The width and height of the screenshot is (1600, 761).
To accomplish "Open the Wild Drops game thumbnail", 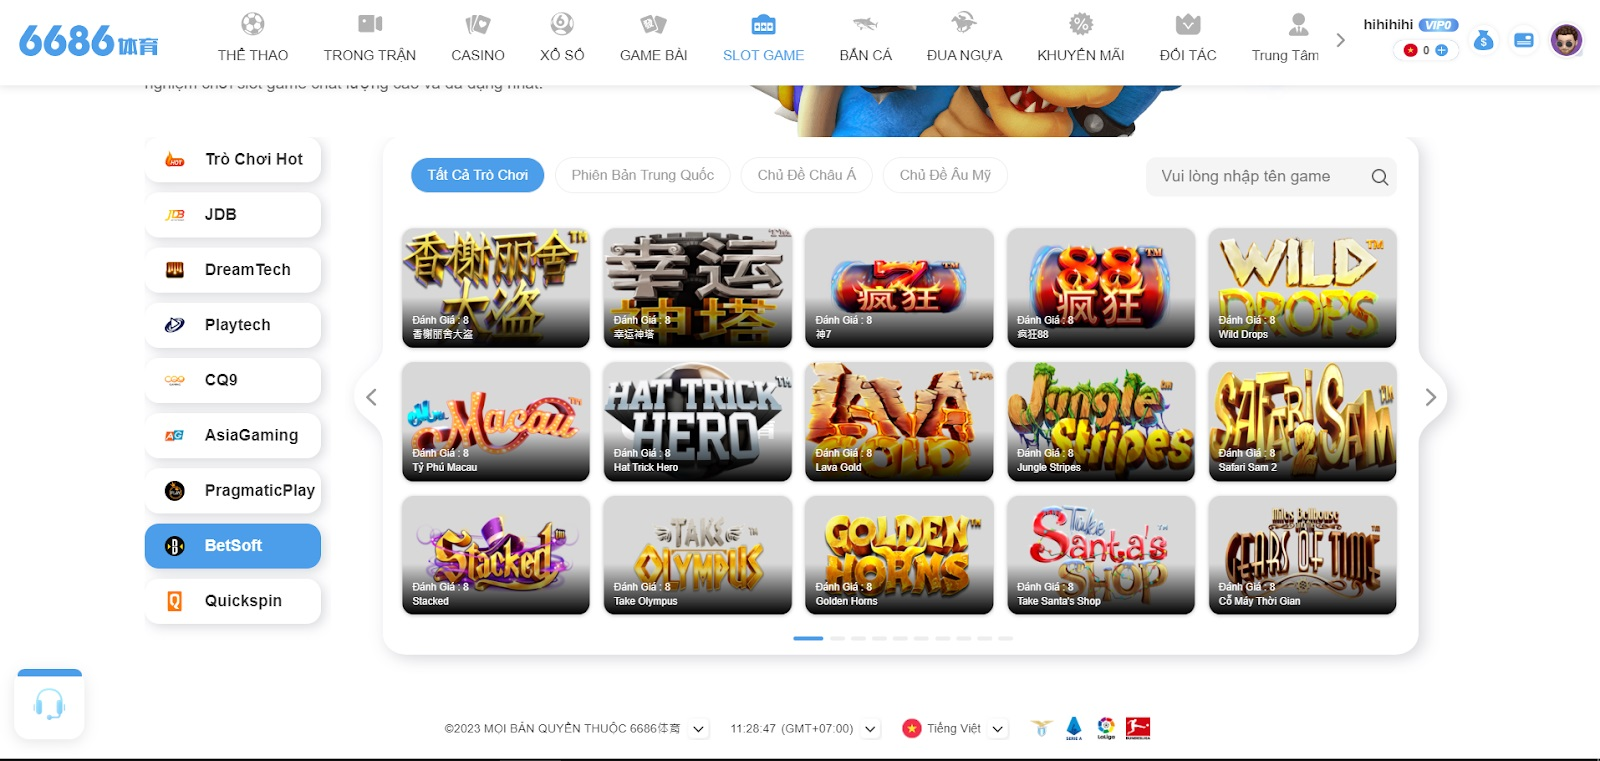I will click(x=1302, y=288).
